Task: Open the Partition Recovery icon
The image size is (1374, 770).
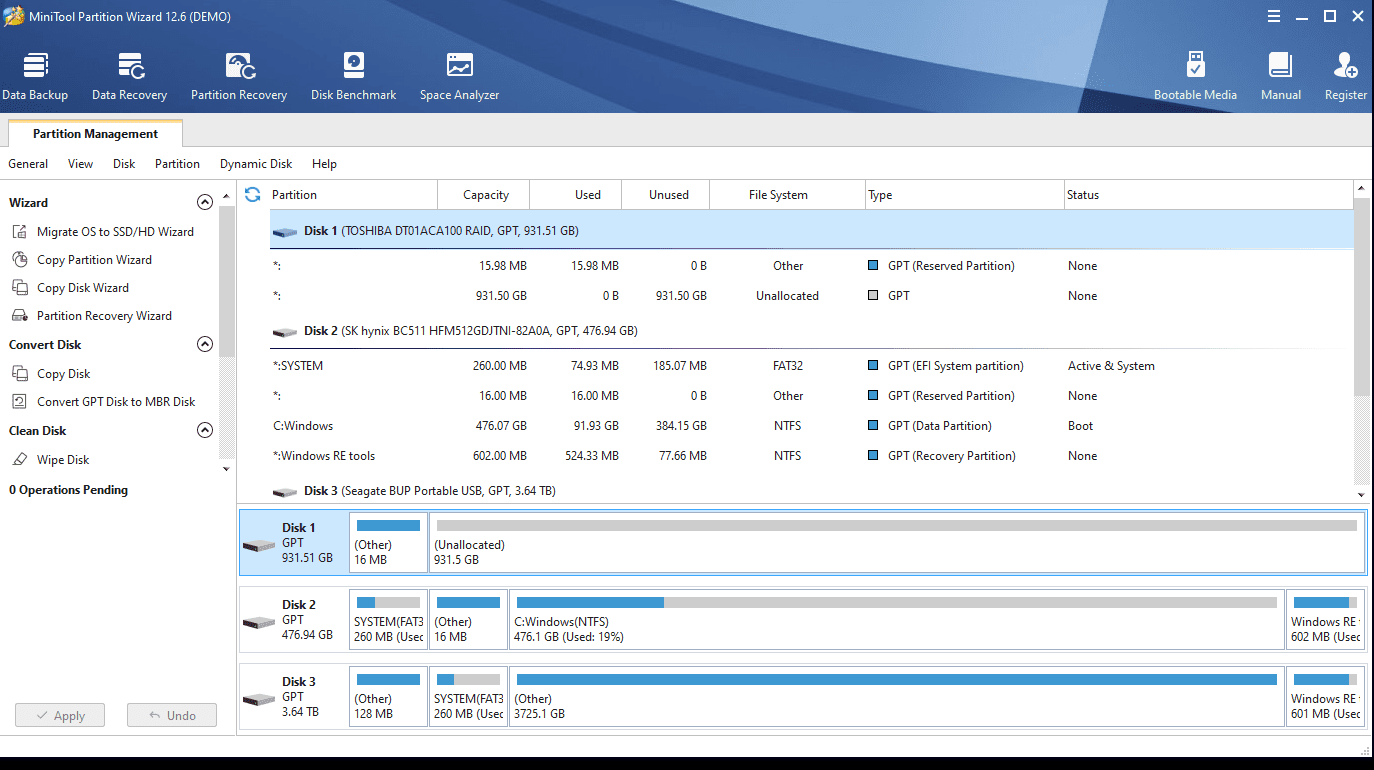Action: [x=240, y=66]
